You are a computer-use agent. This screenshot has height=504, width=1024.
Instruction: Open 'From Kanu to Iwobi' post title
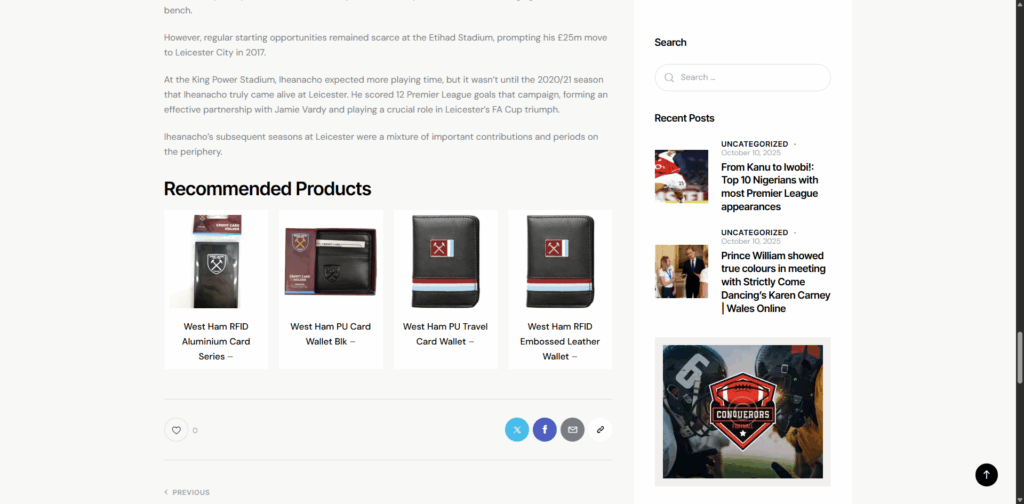pyautogui.click(x=771, y=187)
